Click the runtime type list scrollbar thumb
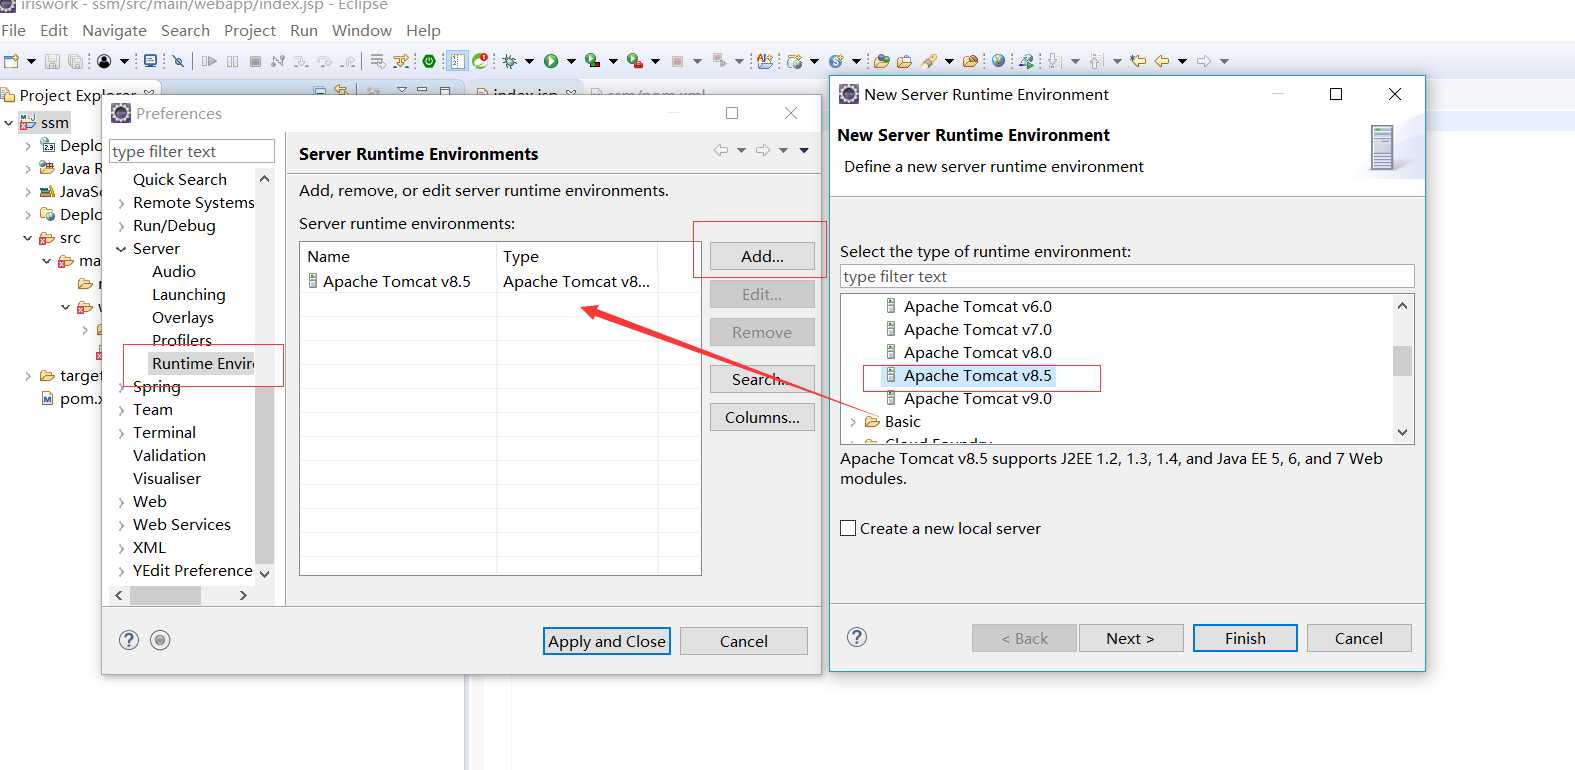Screen dimensions: 1575x770 [x=1402, y=360]
